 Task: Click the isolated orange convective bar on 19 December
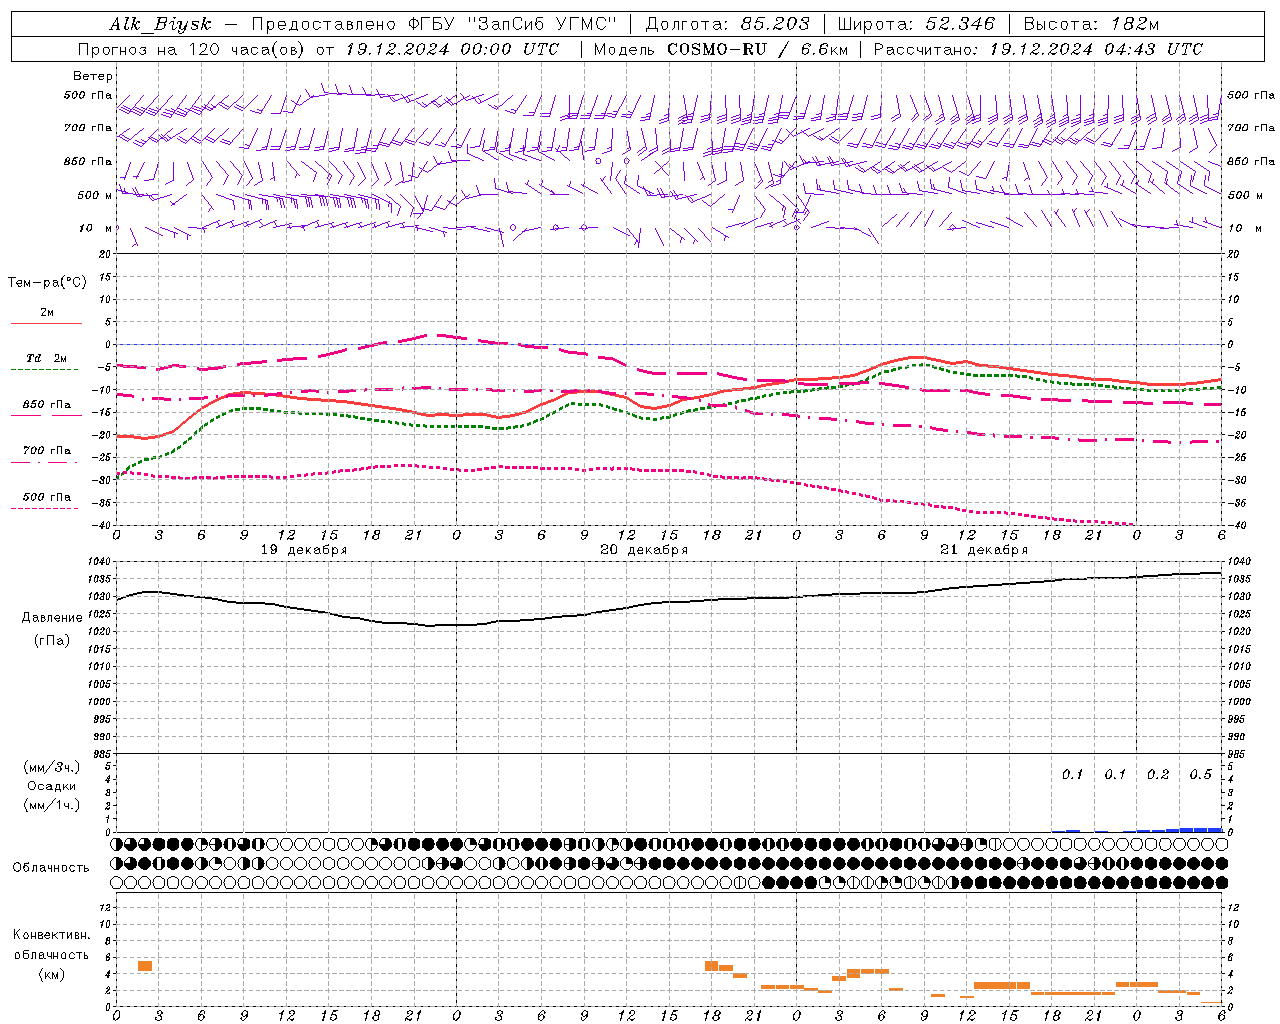pos(145,965)
